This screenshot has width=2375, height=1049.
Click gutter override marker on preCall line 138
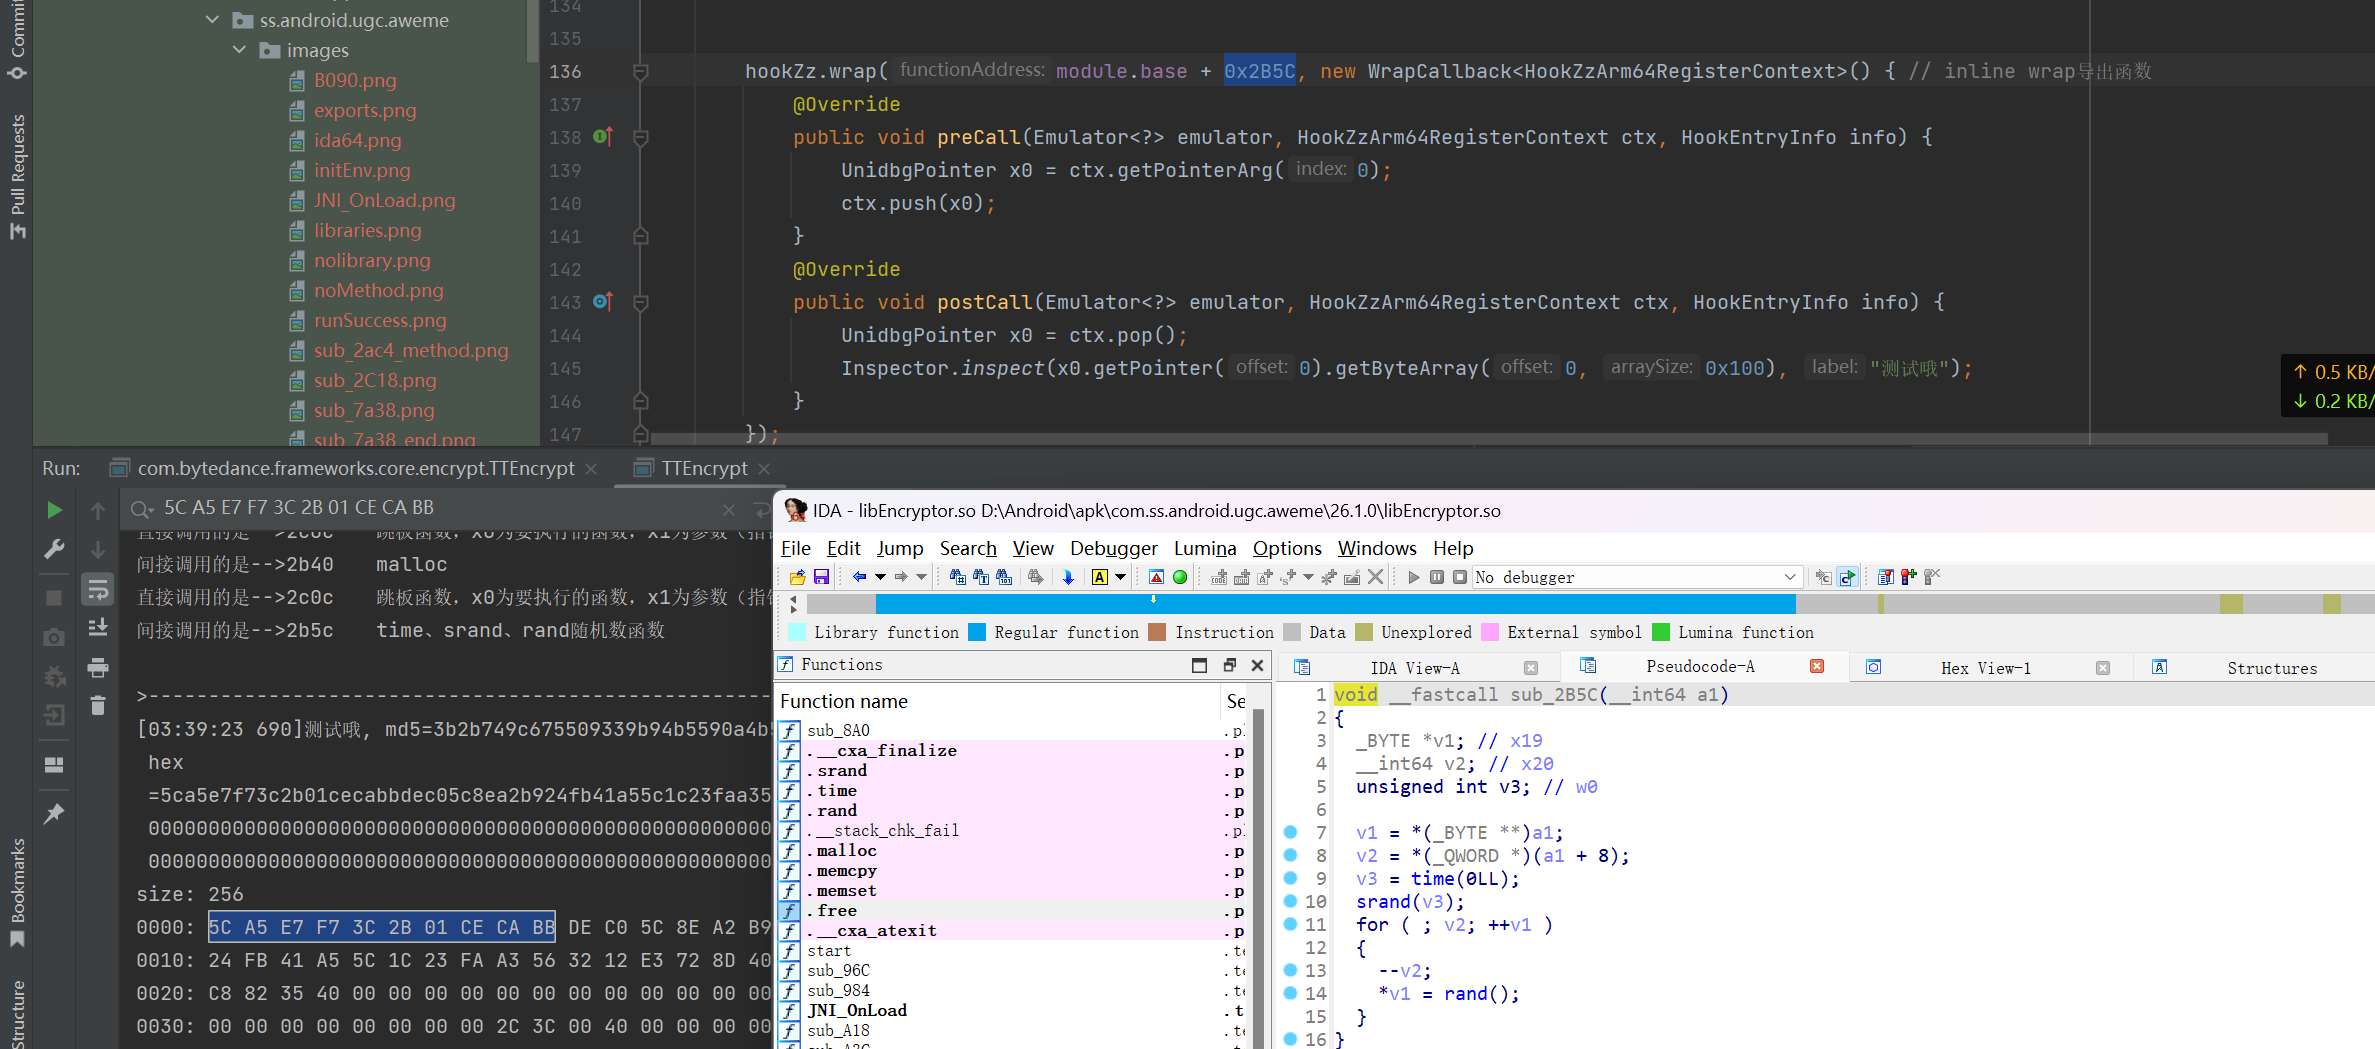(x=603, y=136)
